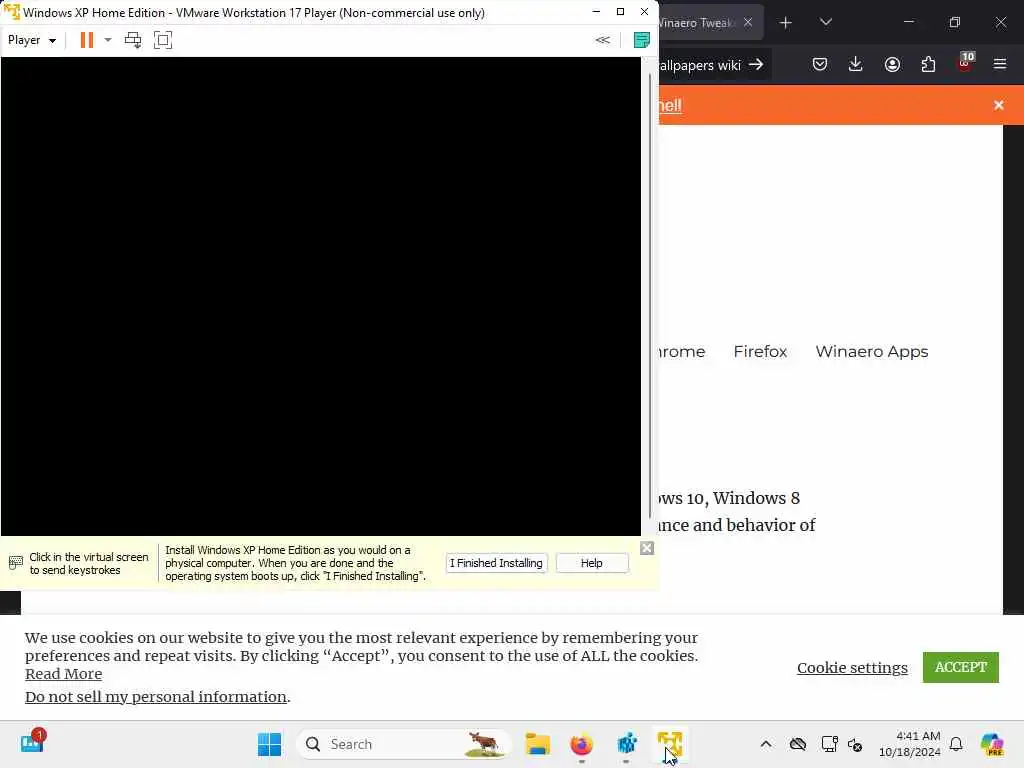The height and width of the screenshot is (768, 1024).
Task: Open the Widgets button in the taskbar
Action: [32, 743]
